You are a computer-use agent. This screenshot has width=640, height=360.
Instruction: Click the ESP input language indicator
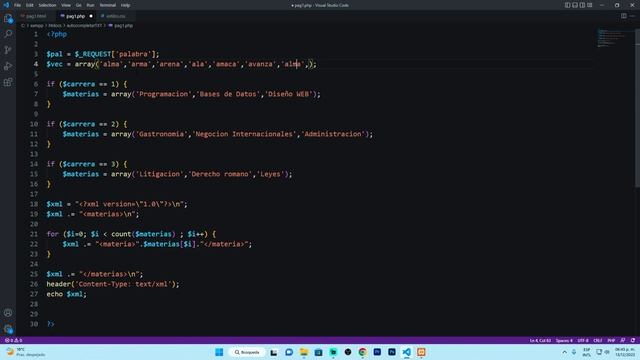(587, 352)
